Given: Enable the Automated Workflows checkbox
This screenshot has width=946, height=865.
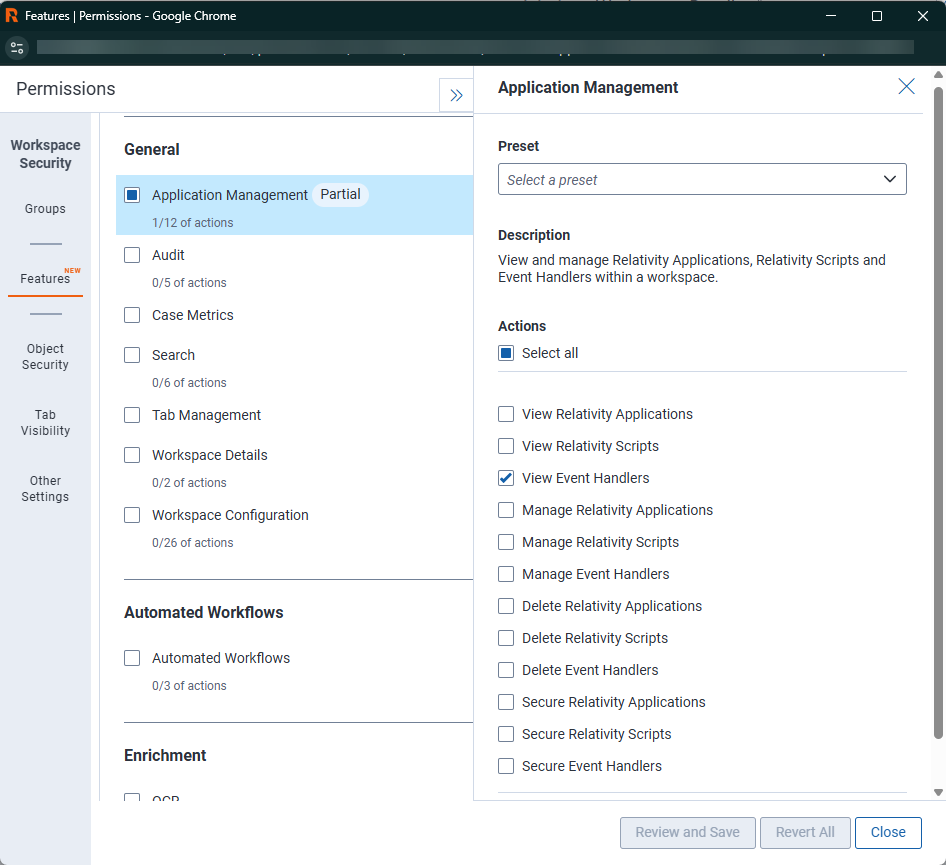Looking at the screenshot, I should 132,657.
